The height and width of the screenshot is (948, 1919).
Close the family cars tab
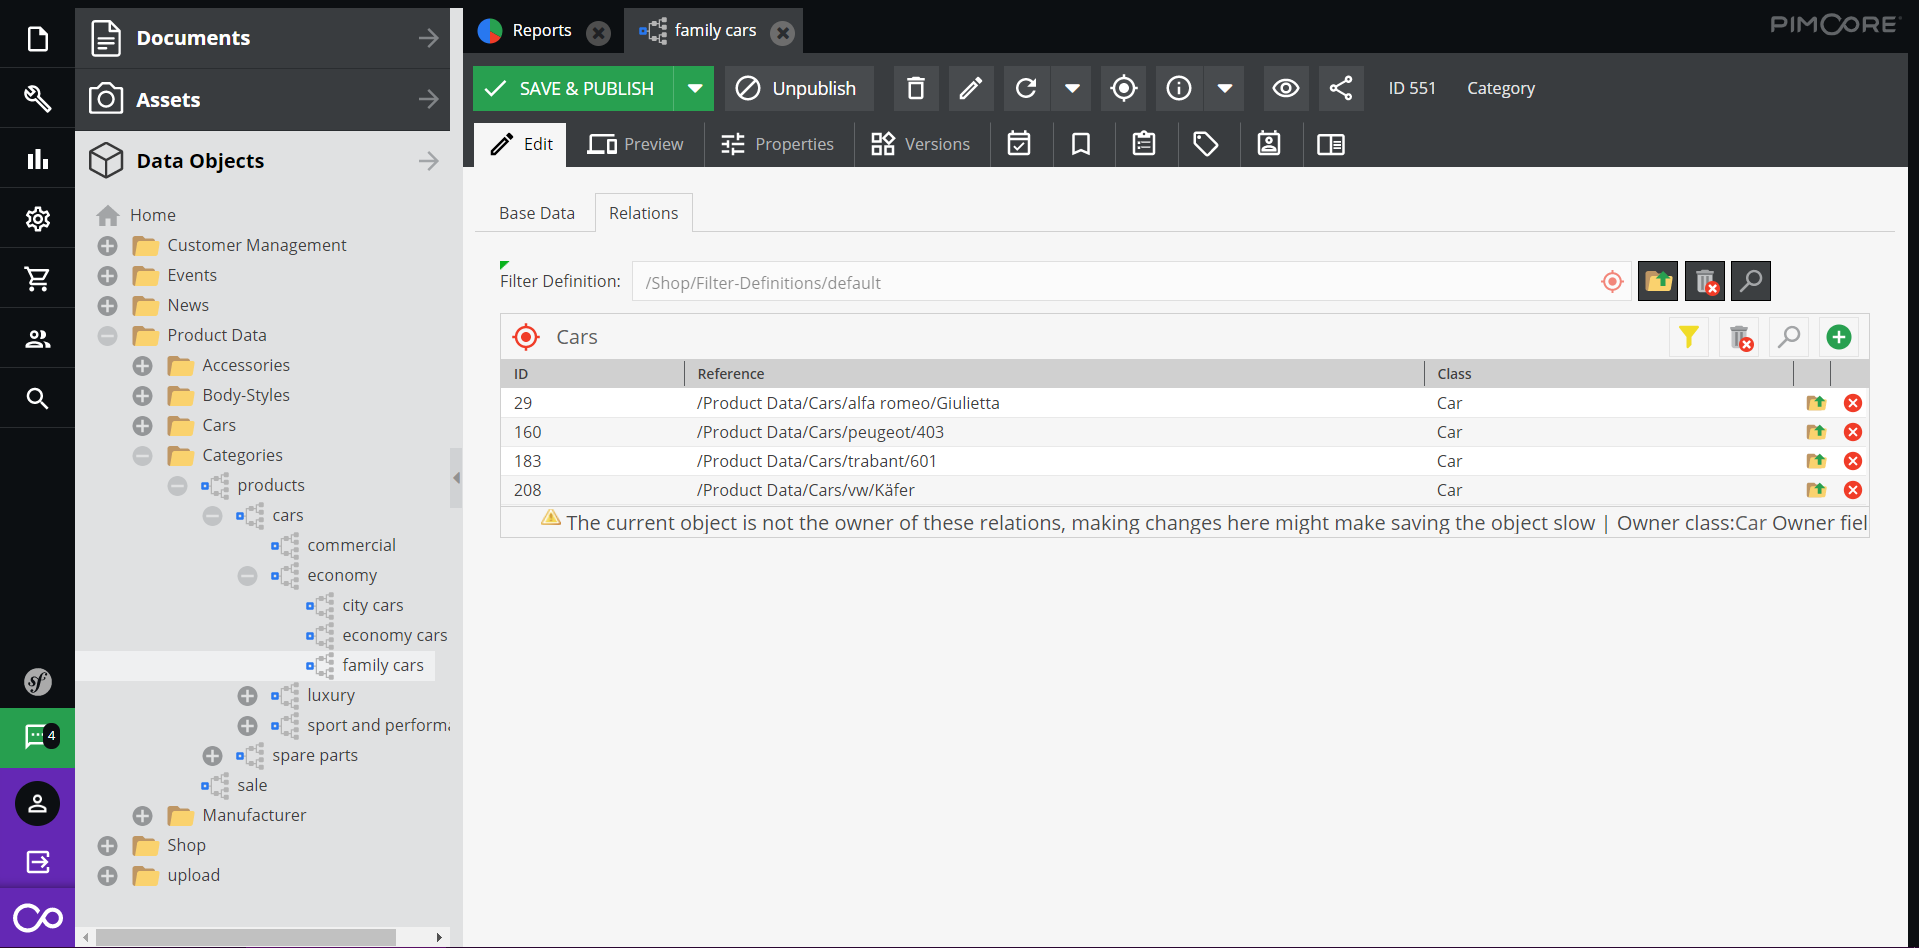coord(783,33)
